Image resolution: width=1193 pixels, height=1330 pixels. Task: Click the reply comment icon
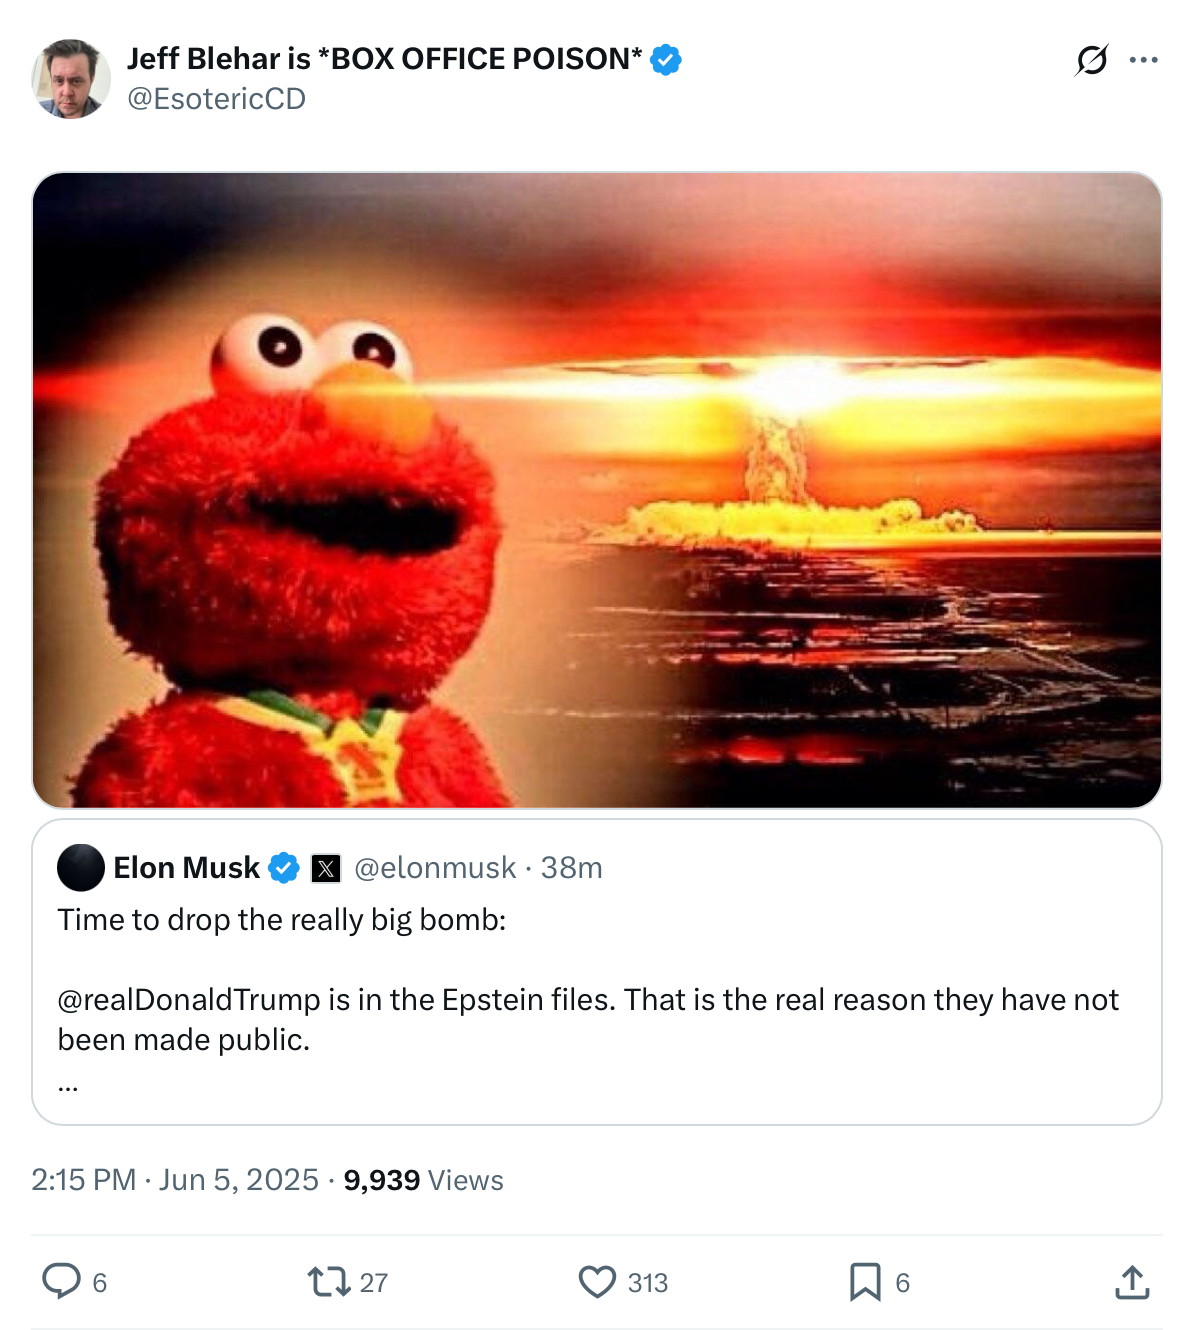61,1281
